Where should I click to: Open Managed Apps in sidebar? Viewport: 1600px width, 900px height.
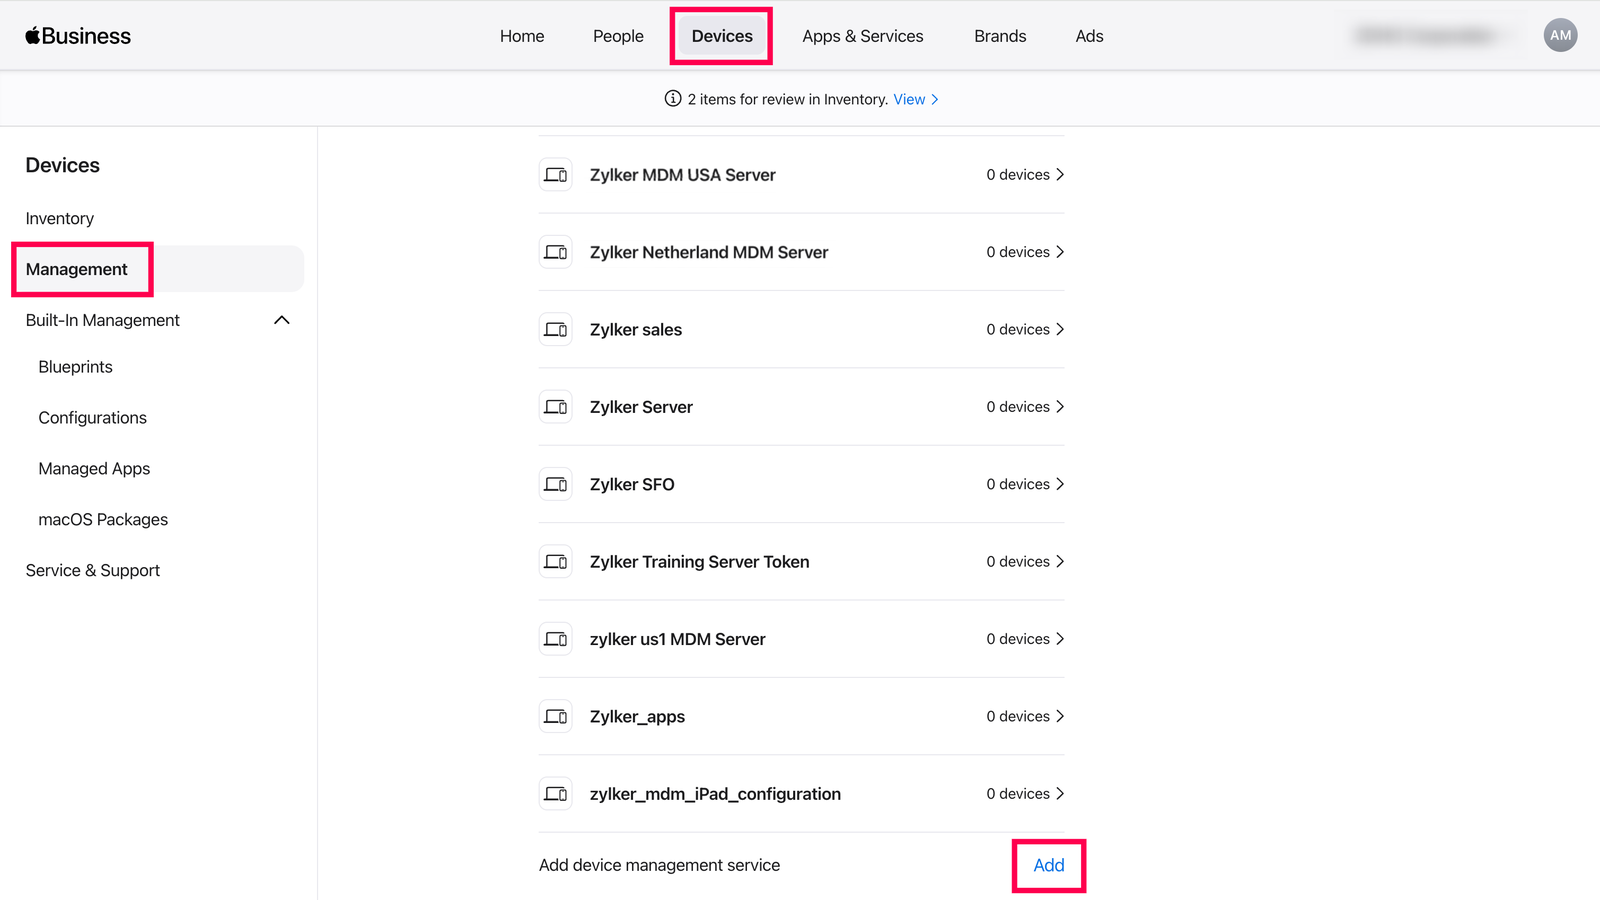(94, 469)
